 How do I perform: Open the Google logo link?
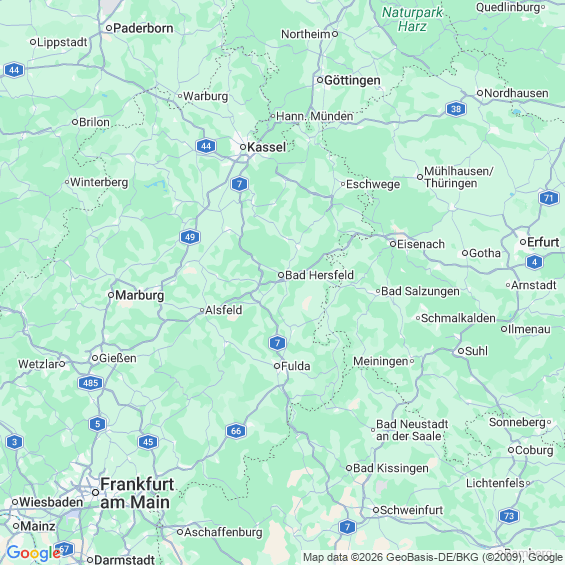coord(34,553)
